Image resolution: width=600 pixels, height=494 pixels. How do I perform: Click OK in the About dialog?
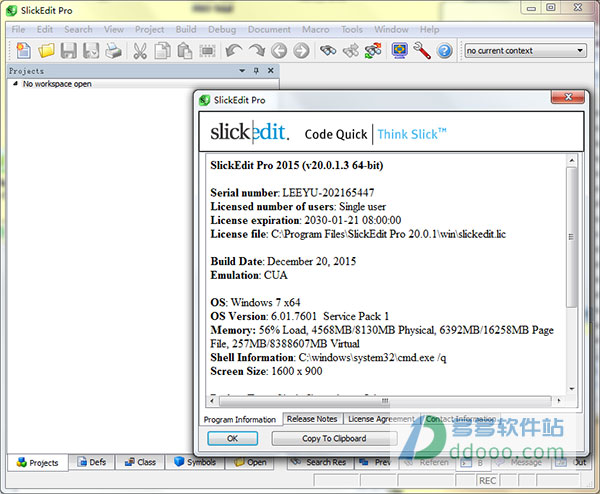233,439
